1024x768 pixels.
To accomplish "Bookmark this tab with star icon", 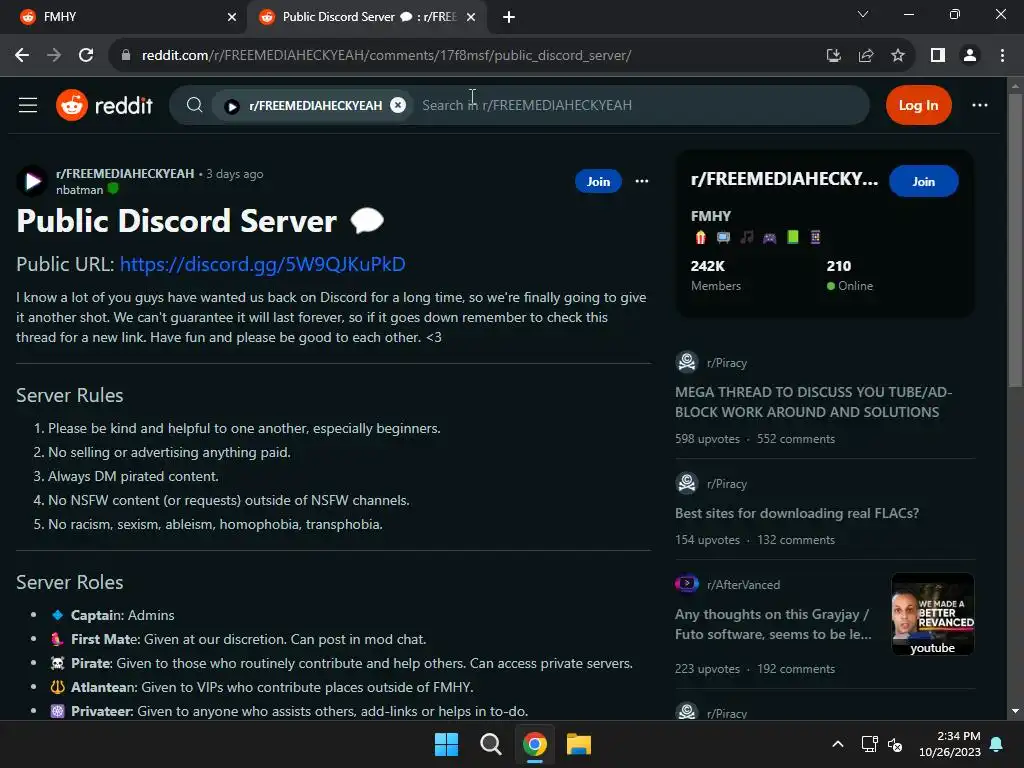I will 898,56.
